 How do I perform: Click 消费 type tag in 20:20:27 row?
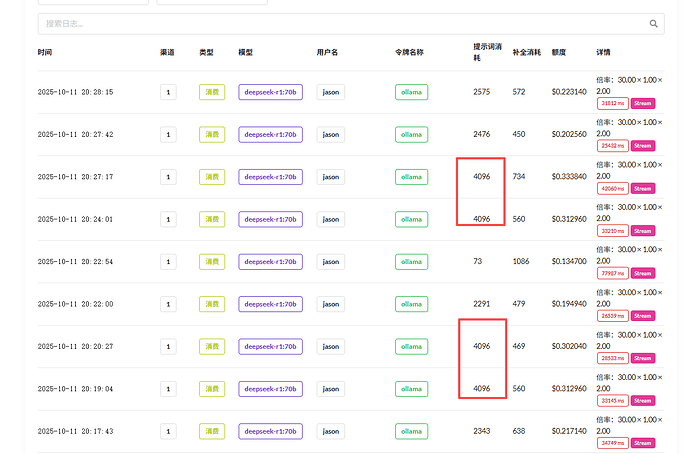(212, 346)
